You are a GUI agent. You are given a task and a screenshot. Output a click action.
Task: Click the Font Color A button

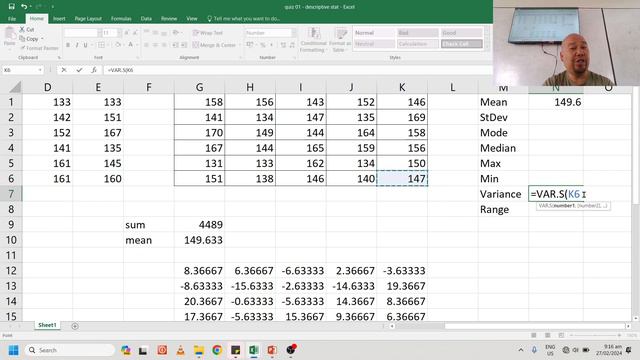(x=130, y=45)
